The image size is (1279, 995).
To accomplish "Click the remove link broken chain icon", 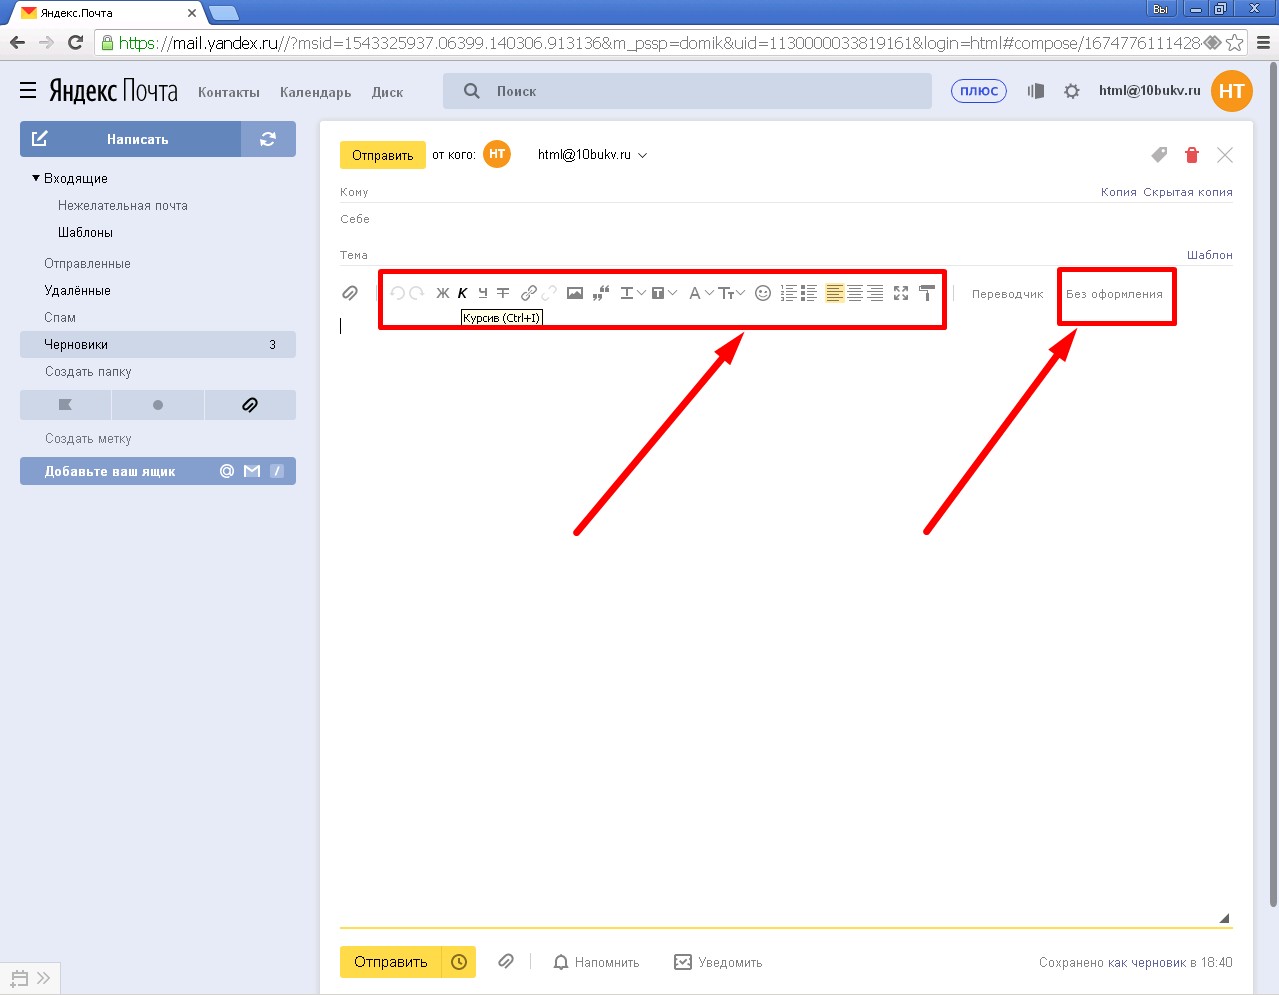I will tap(549, 293).
